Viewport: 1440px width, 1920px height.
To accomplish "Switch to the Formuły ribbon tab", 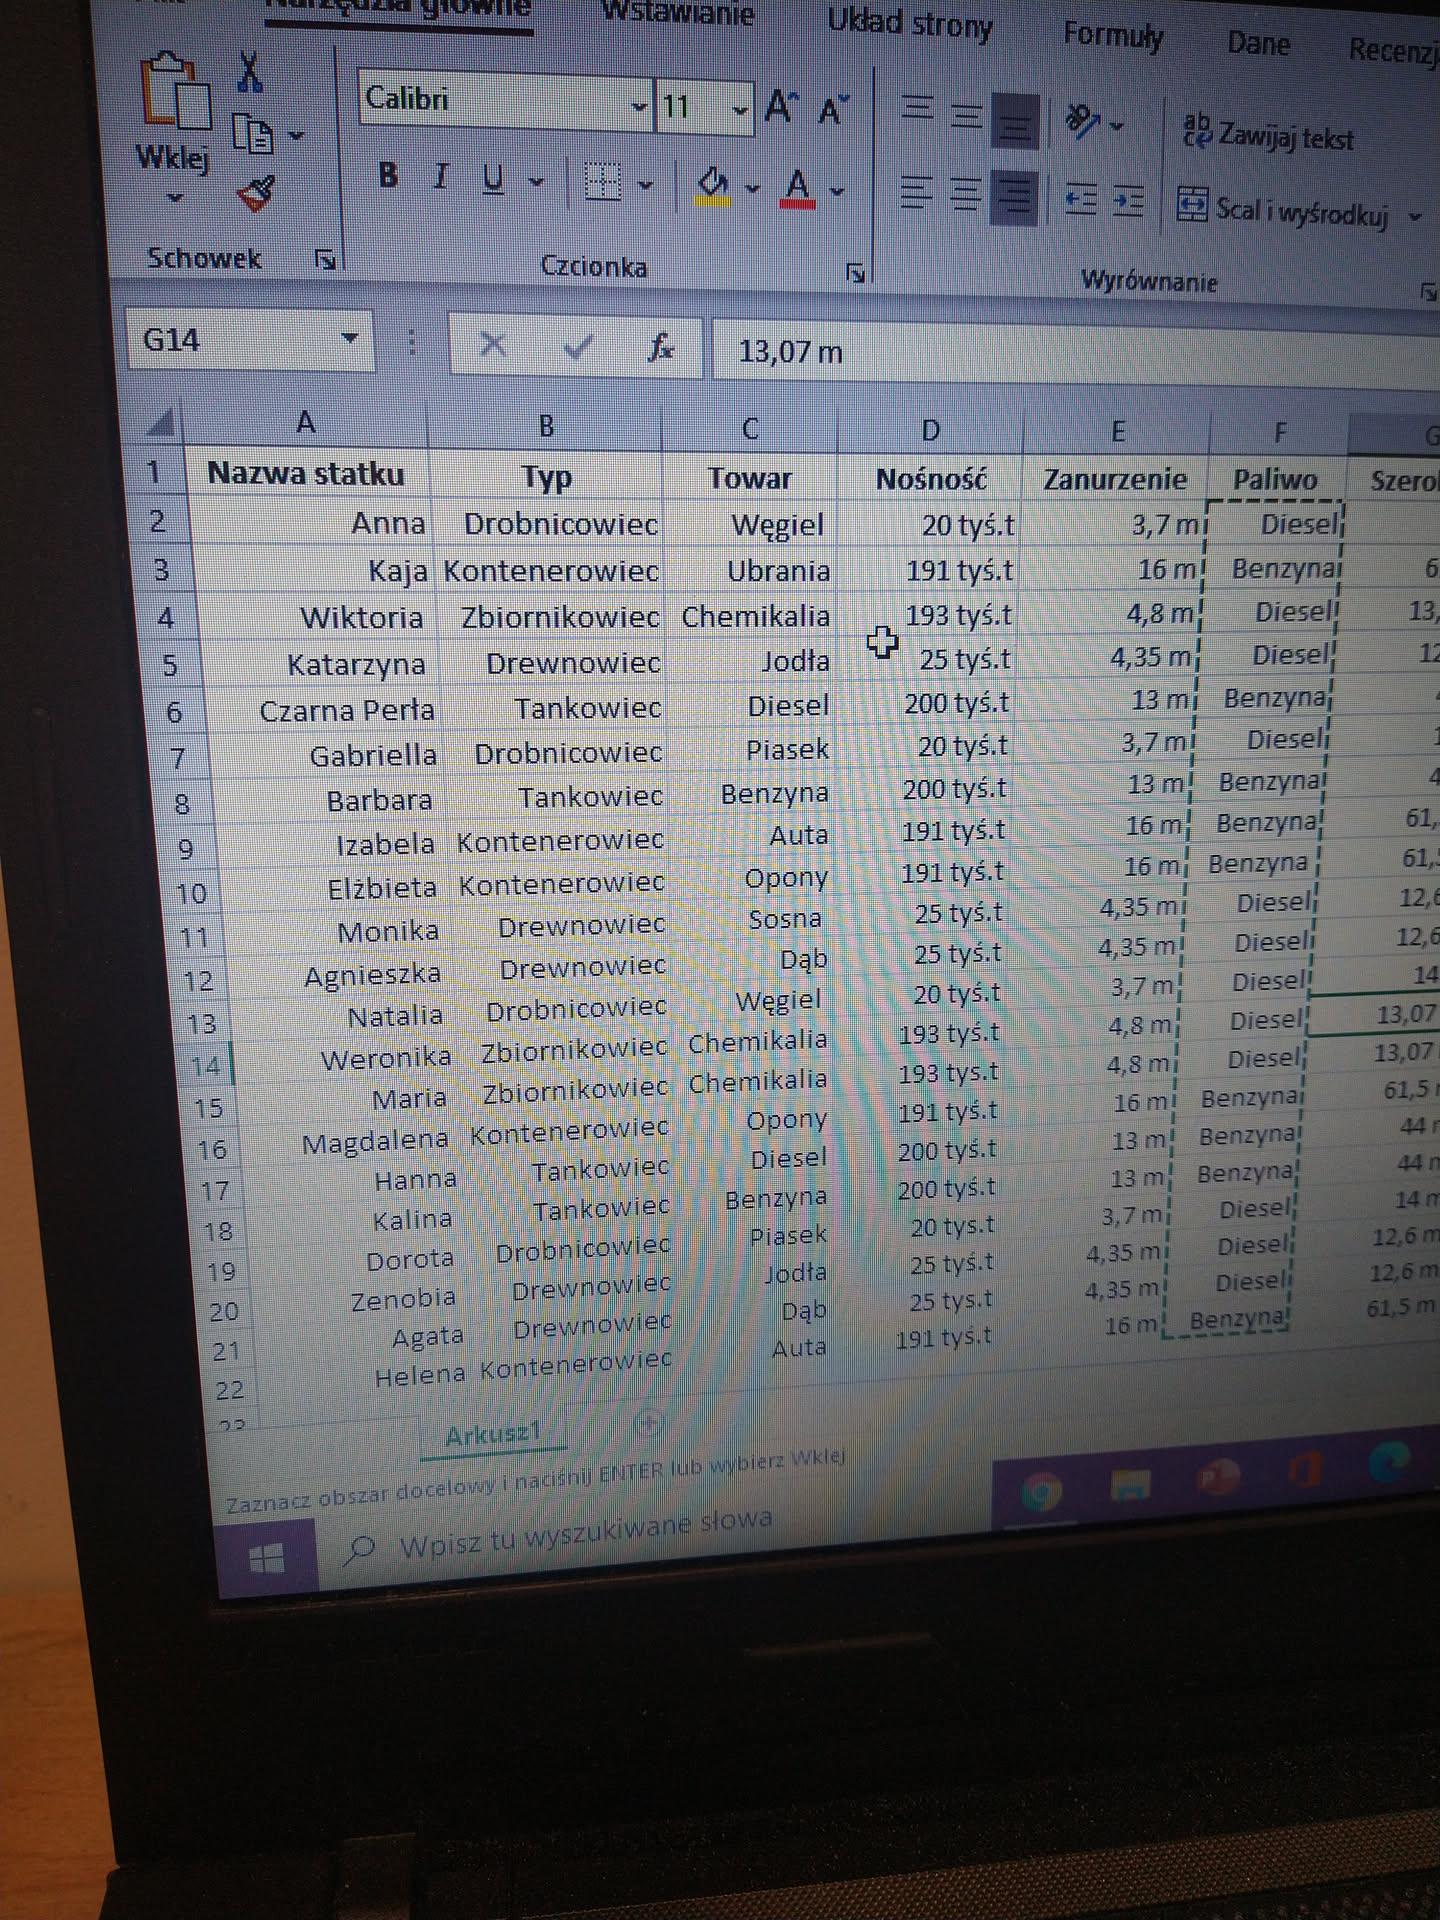I will coord(1113,36).
